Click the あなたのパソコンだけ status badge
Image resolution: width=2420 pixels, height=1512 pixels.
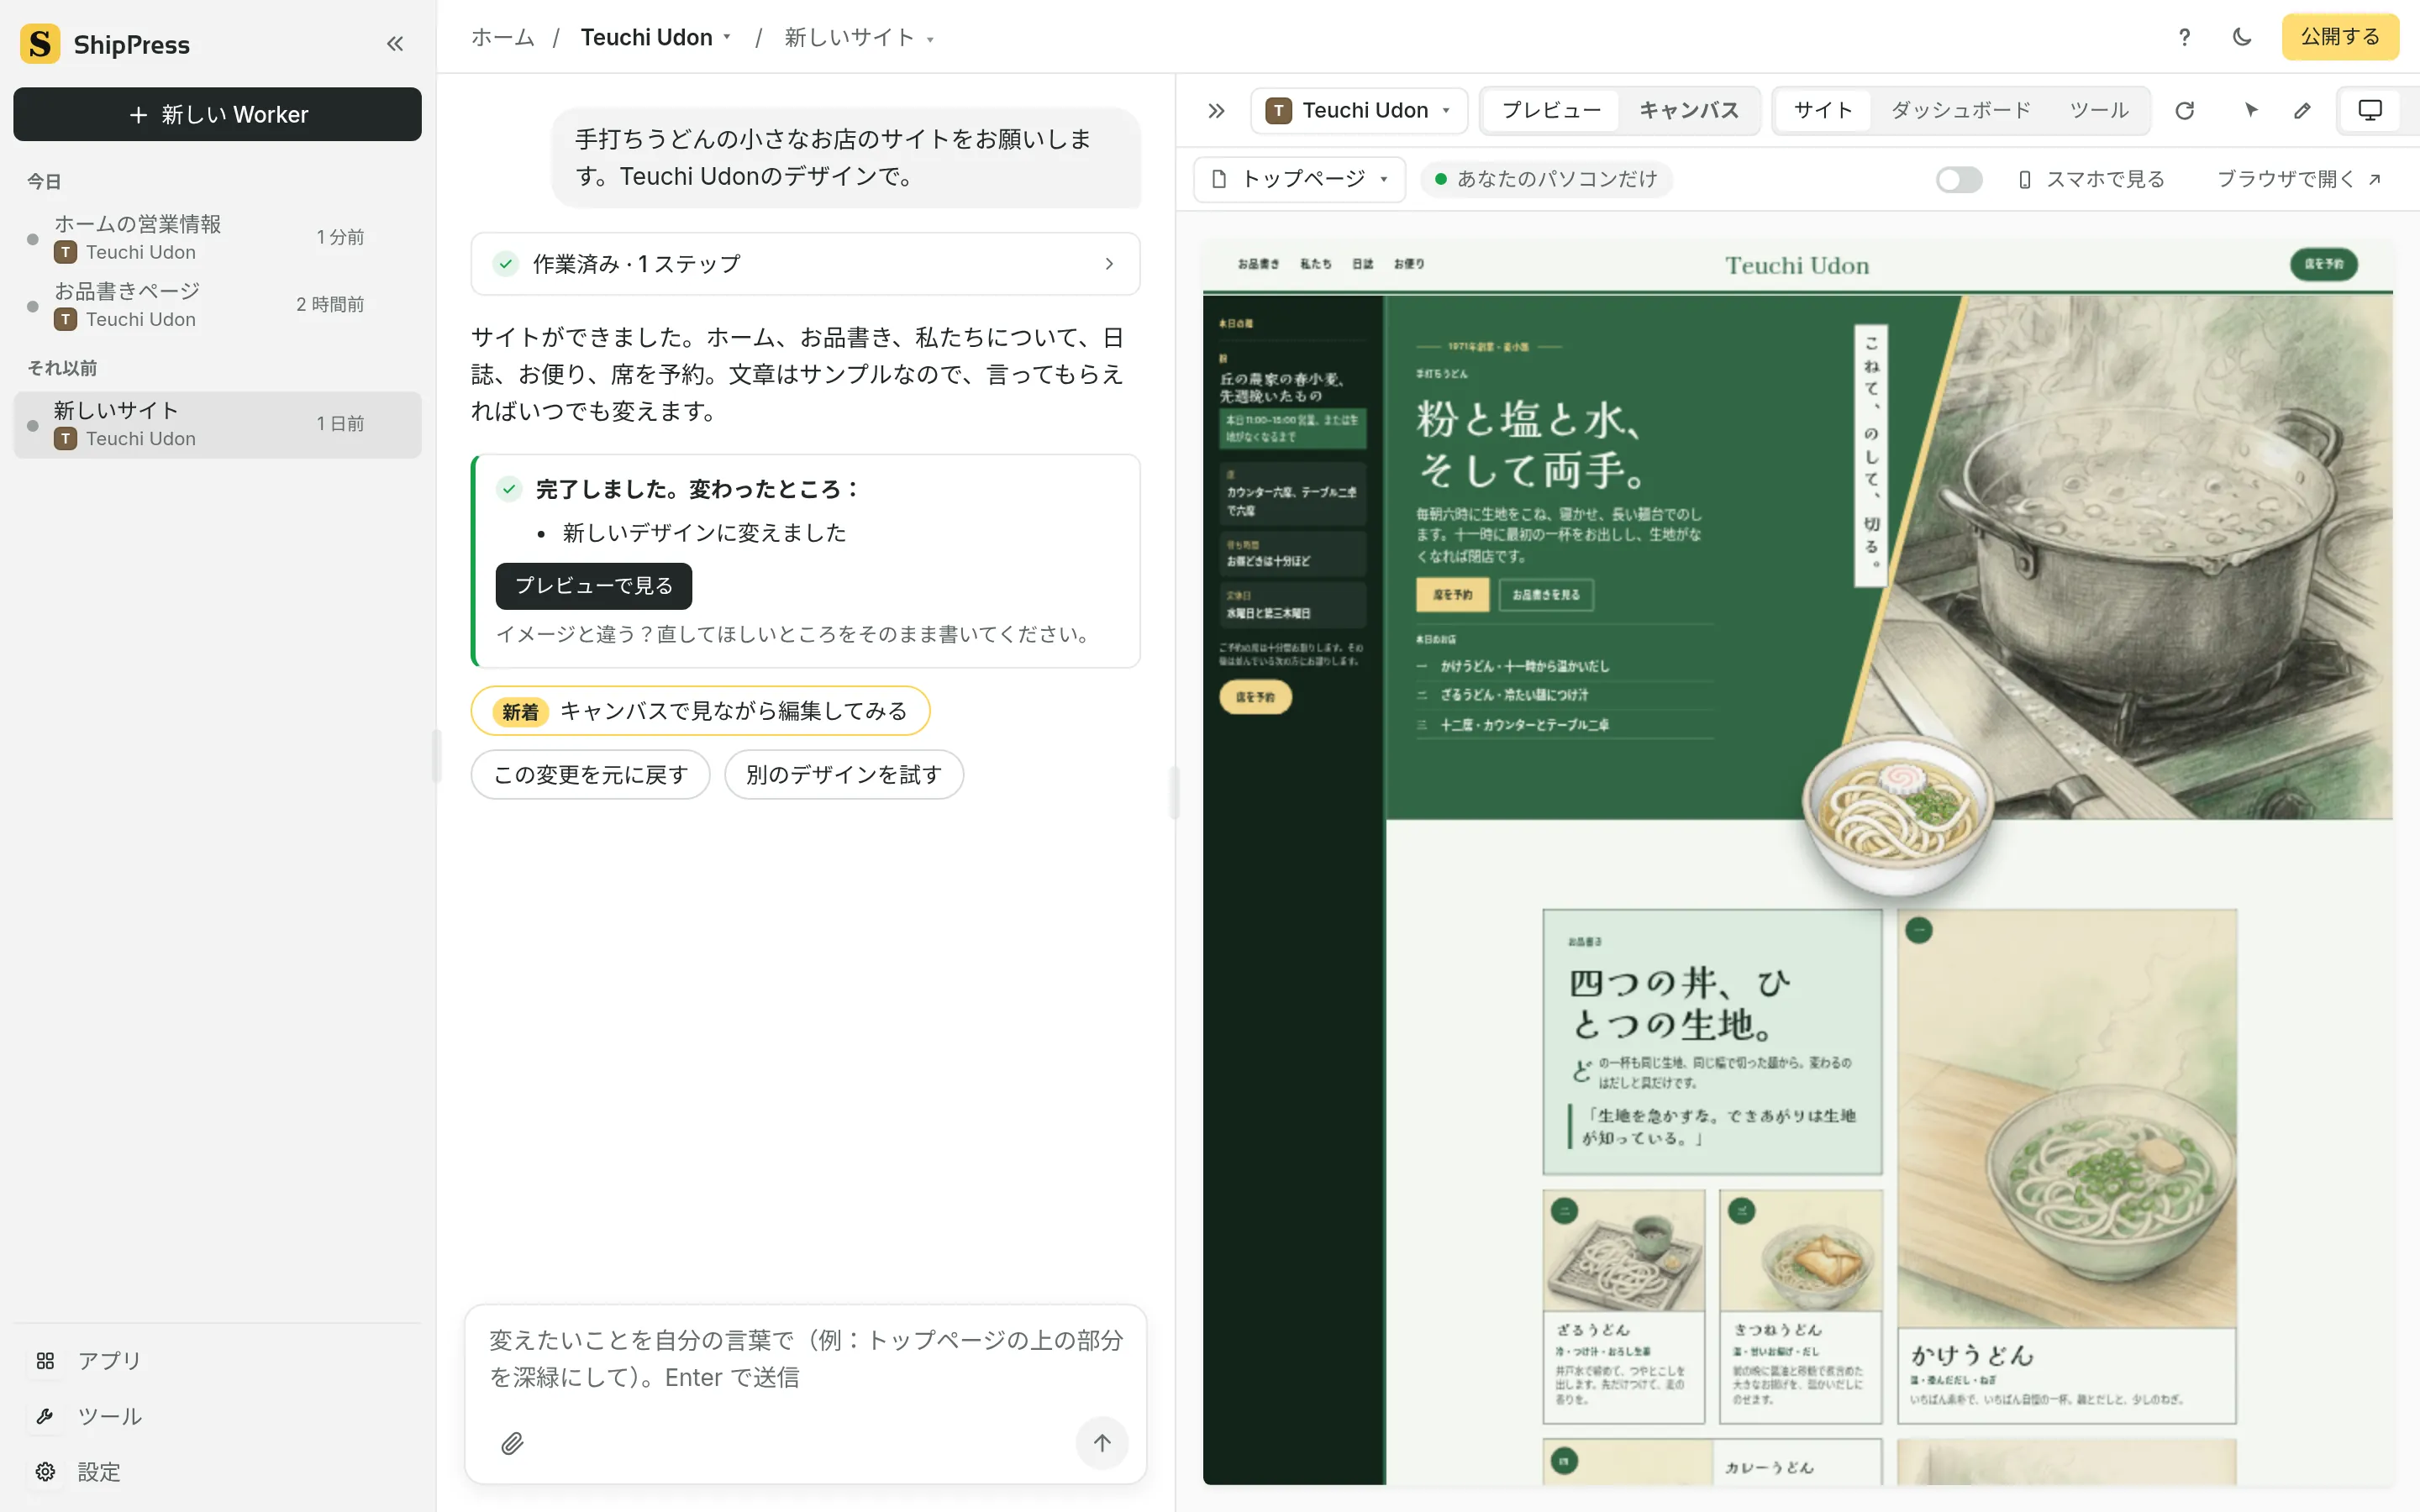click(x=1546, y=179)
